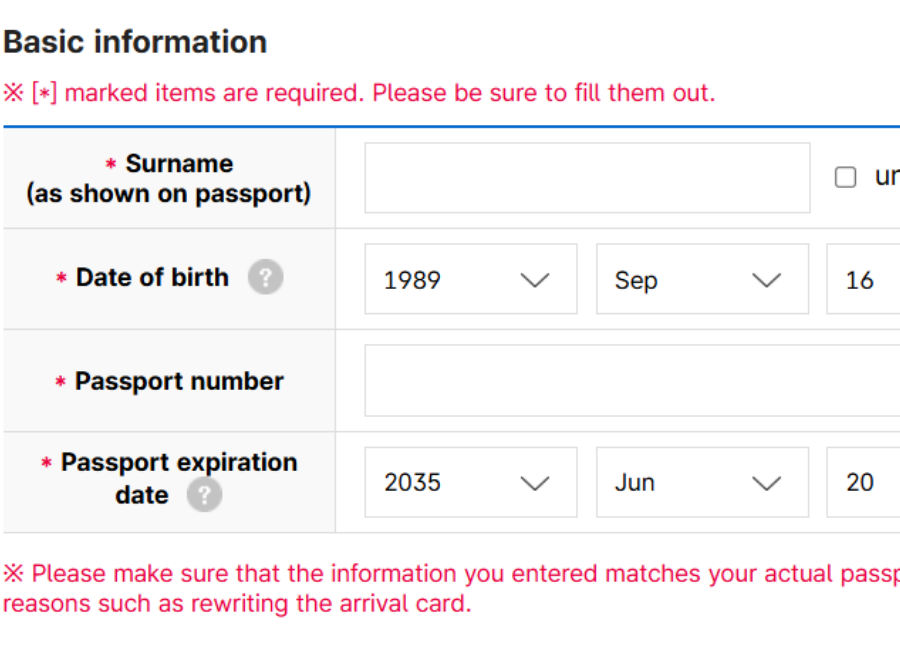Click the Passport expiration date help icon

coord(204,495)
